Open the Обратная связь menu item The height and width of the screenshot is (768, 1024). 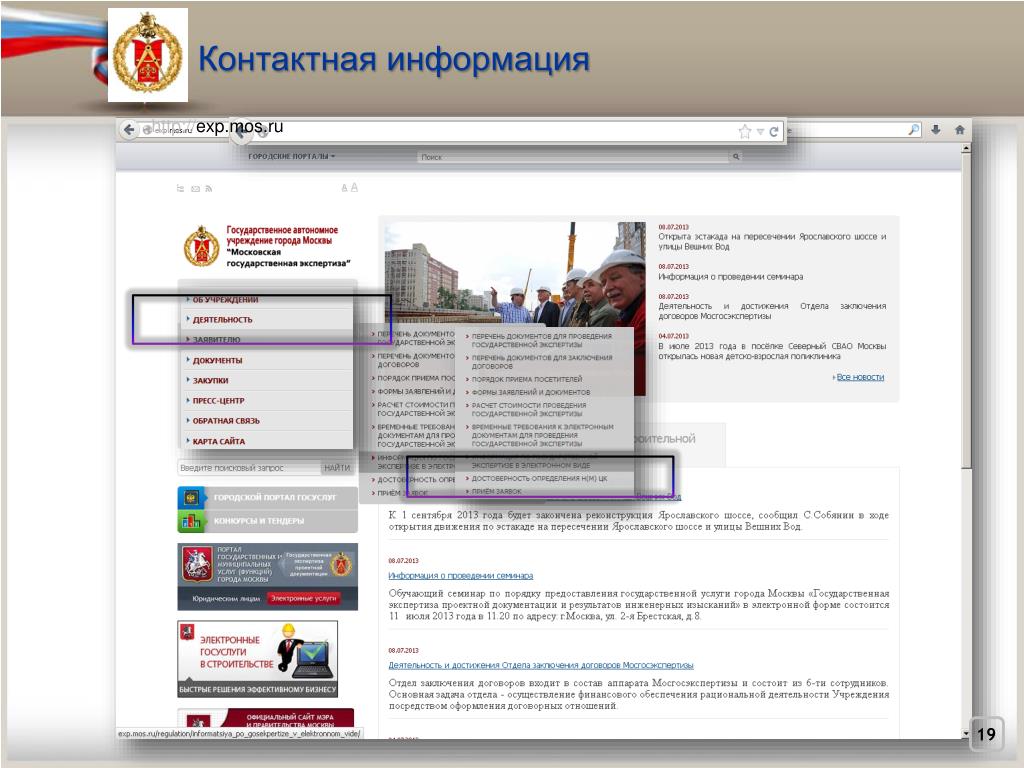[225, 421]
